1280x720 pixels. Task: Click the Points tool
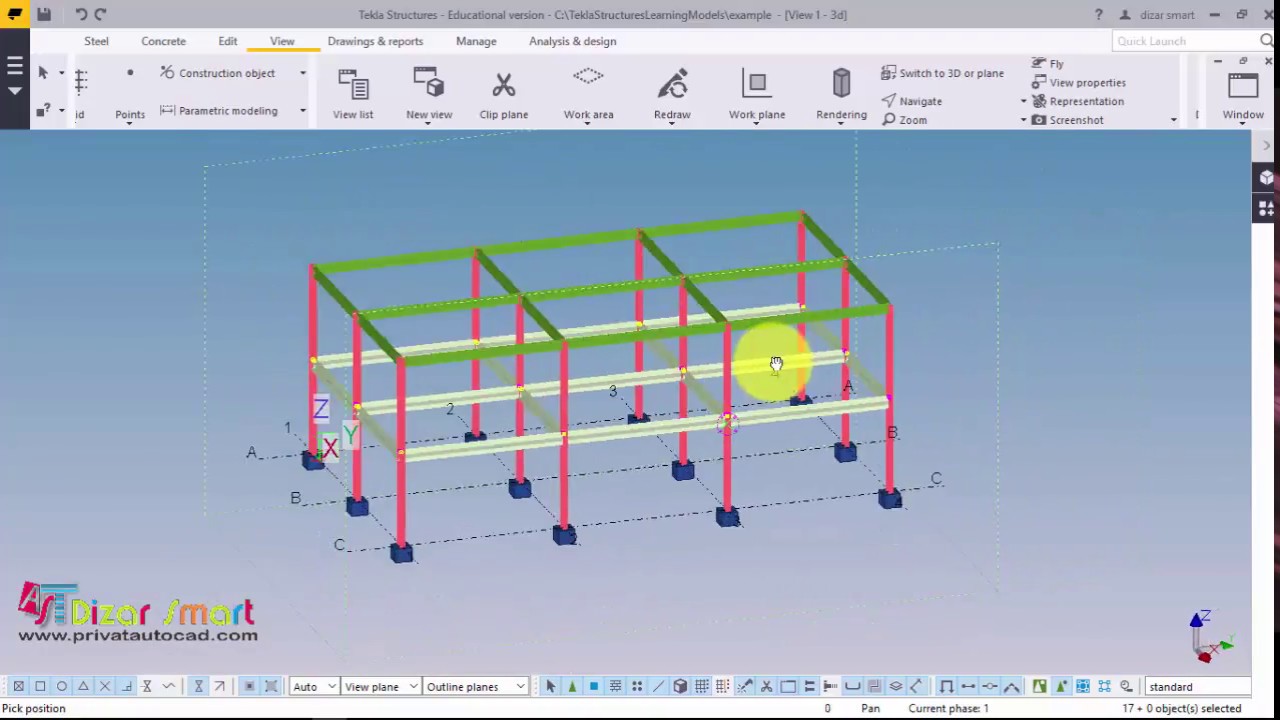pyautogui.click(x=130, y=94)
